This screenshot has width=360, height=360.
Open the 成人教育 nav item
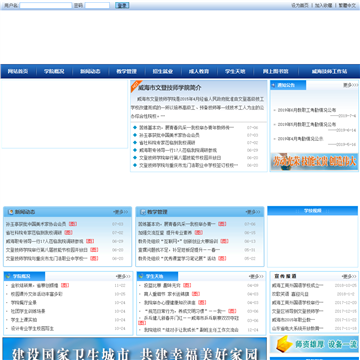point(199,71)
